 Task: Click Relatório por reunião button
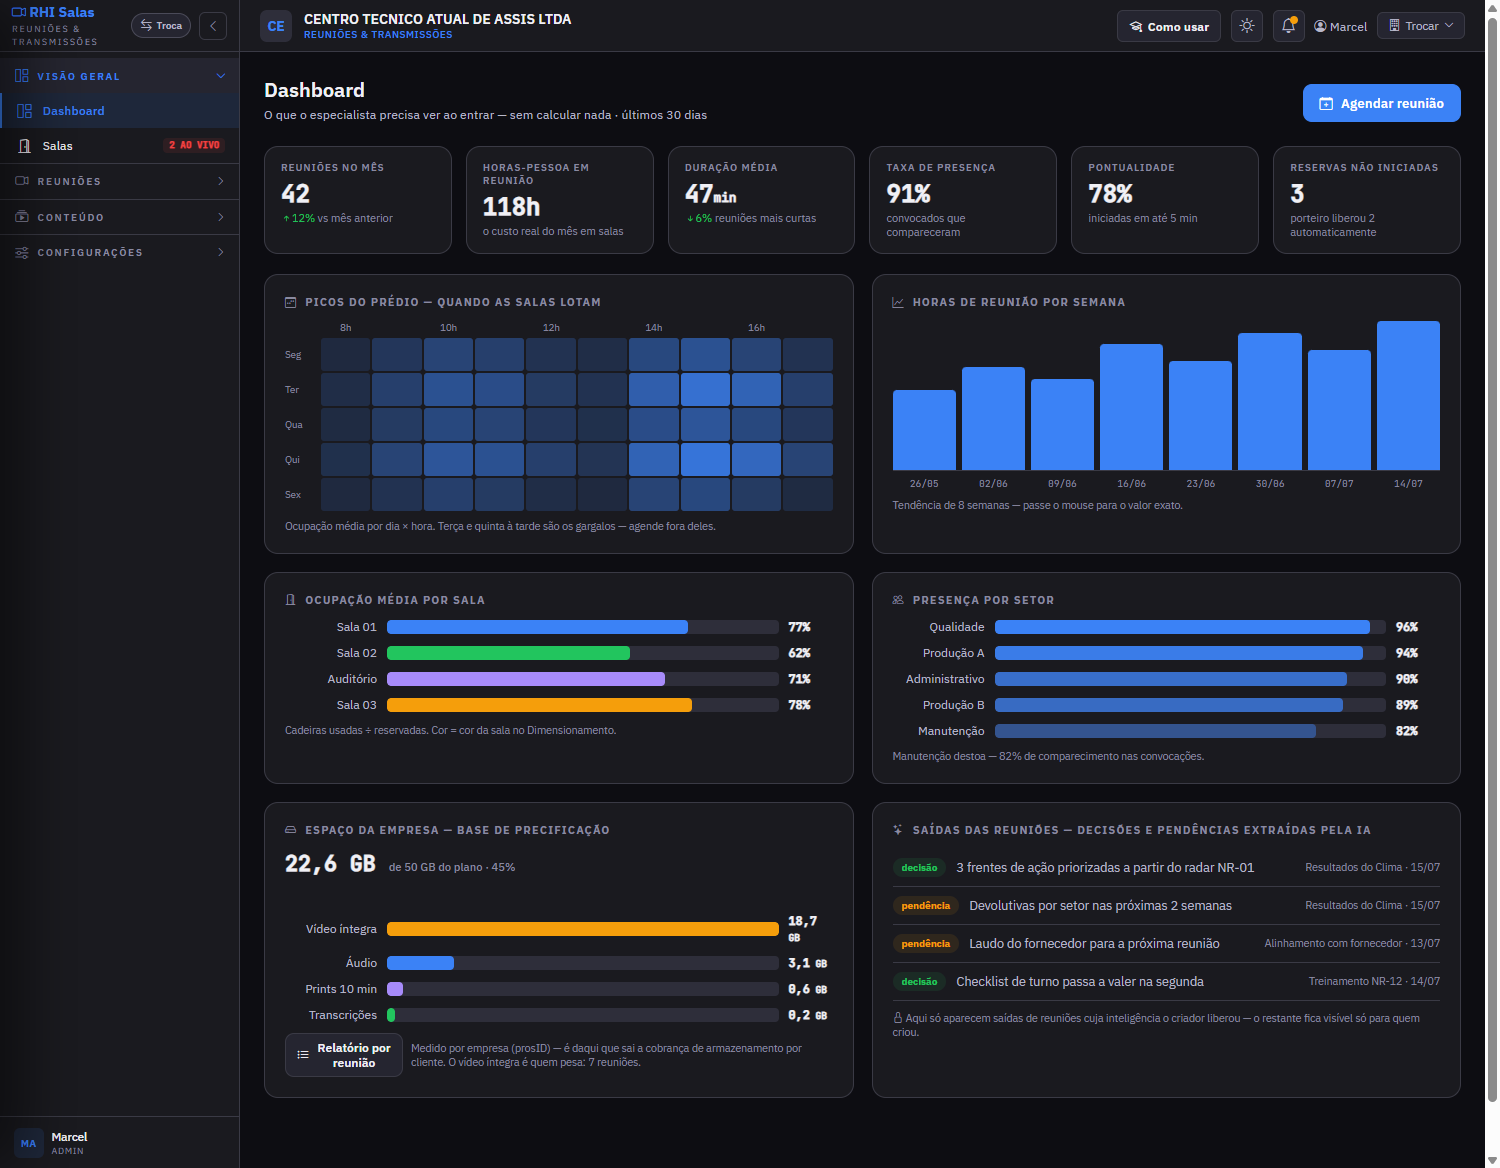point(344,1055)
